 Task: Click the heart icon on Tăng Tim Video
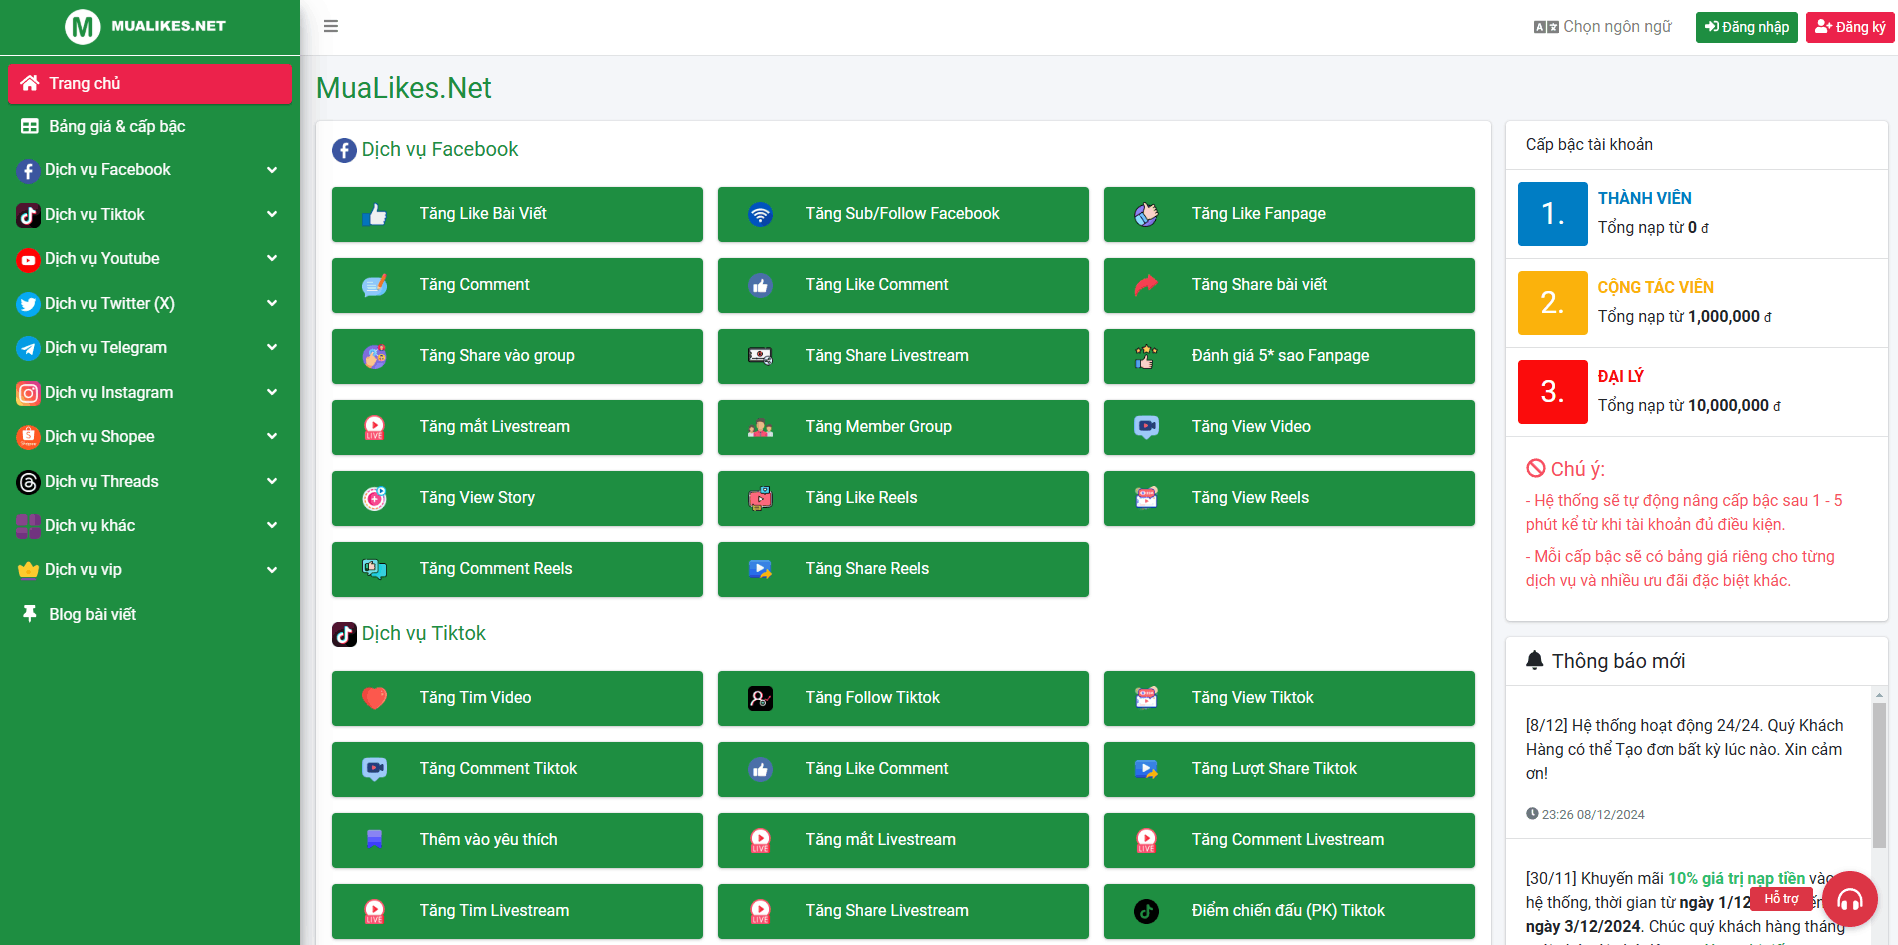[x=374, y=698]
